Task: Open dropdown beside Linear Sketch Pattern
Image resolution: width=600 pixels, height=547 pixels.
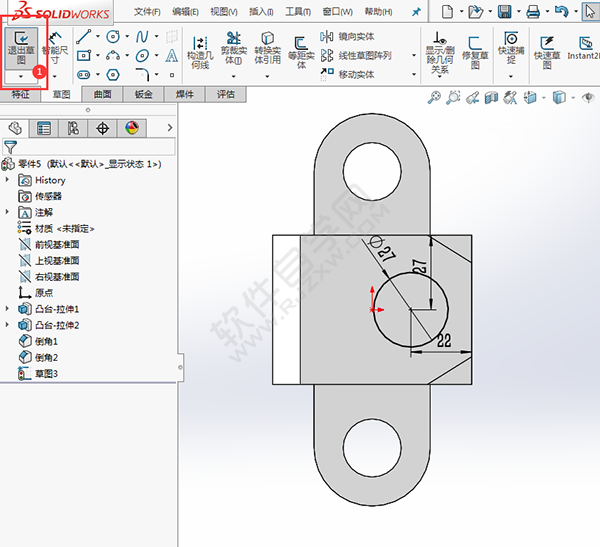Action: 414,56
